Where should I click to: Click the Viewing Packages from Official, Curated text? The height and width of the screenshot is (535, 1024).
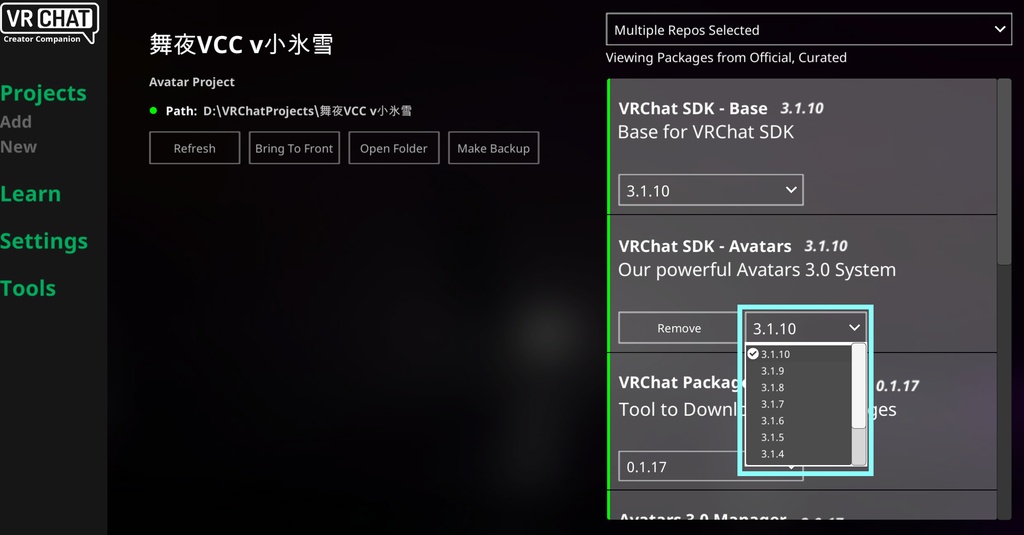click(726, 57)
